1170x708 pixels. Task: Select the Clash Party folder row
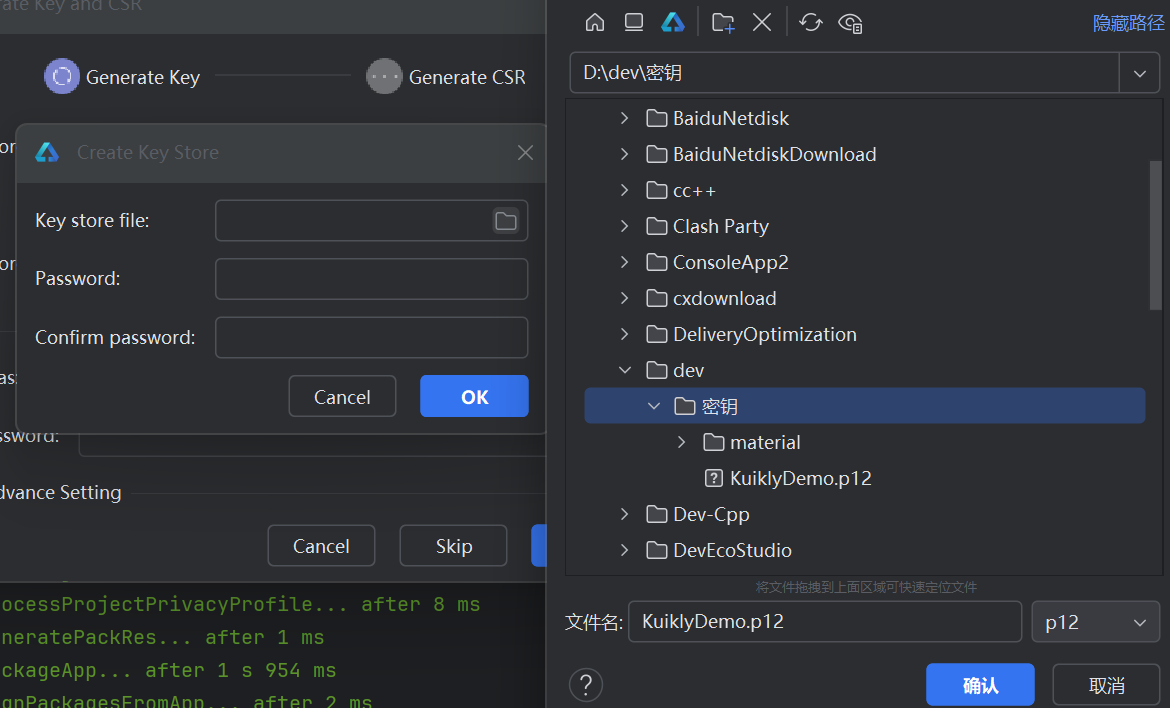pos(865,226)
